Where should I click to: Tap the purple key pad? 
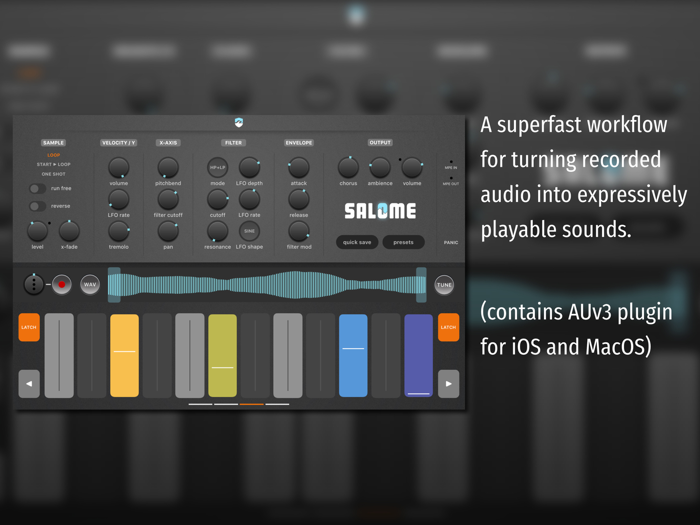418,355
